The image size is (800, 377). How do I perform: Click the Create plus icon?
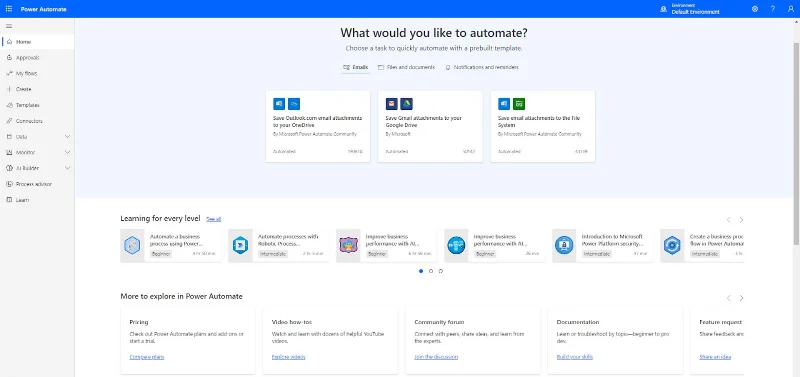10,89
